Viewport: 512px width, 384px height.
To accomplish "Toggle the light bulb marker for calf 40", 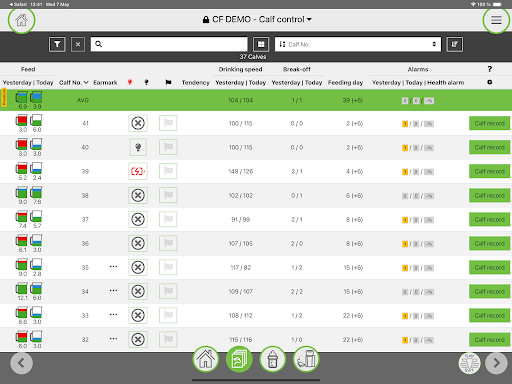I will coord(138,147).
